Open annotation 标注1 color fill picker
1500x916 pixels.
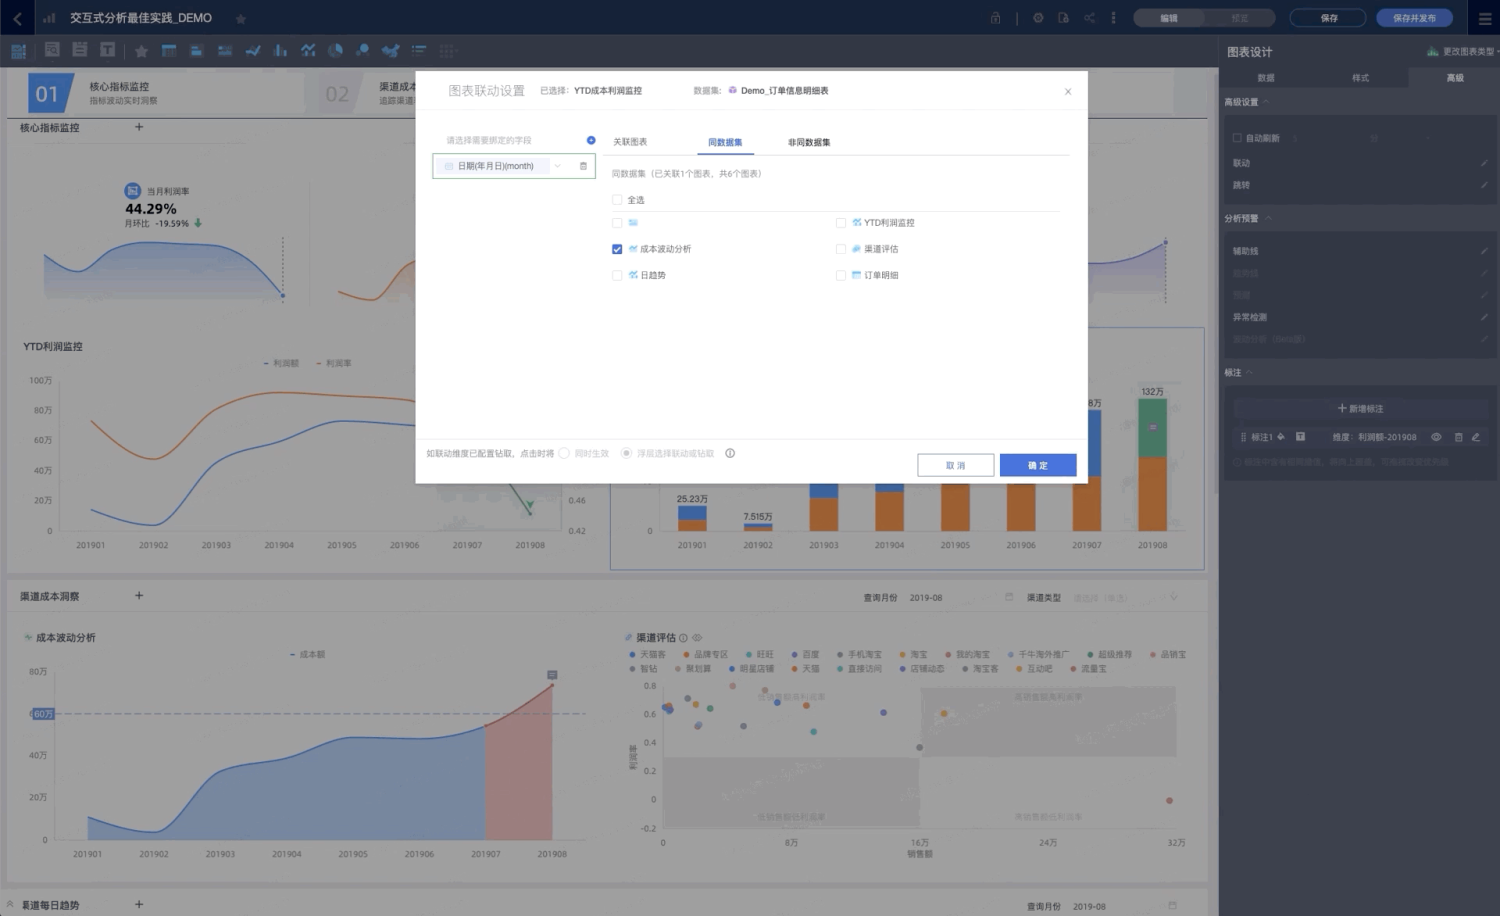(1281, 437)
